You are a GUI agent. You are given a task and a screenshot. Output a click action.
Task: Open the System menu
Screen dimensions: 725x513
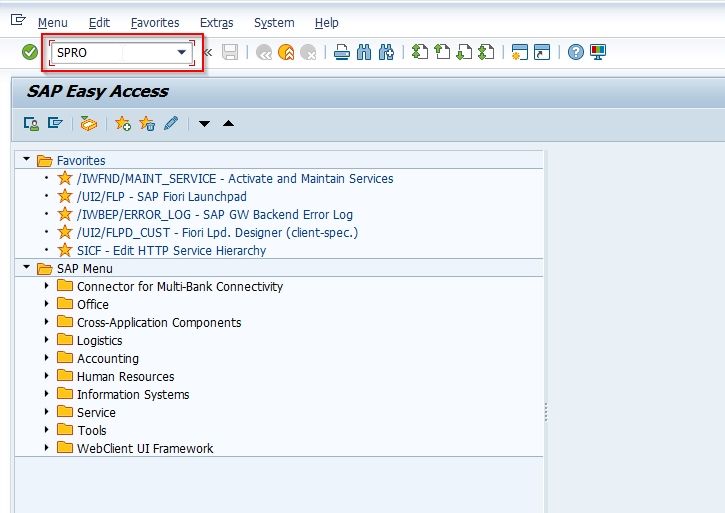[x=274, y=23]
